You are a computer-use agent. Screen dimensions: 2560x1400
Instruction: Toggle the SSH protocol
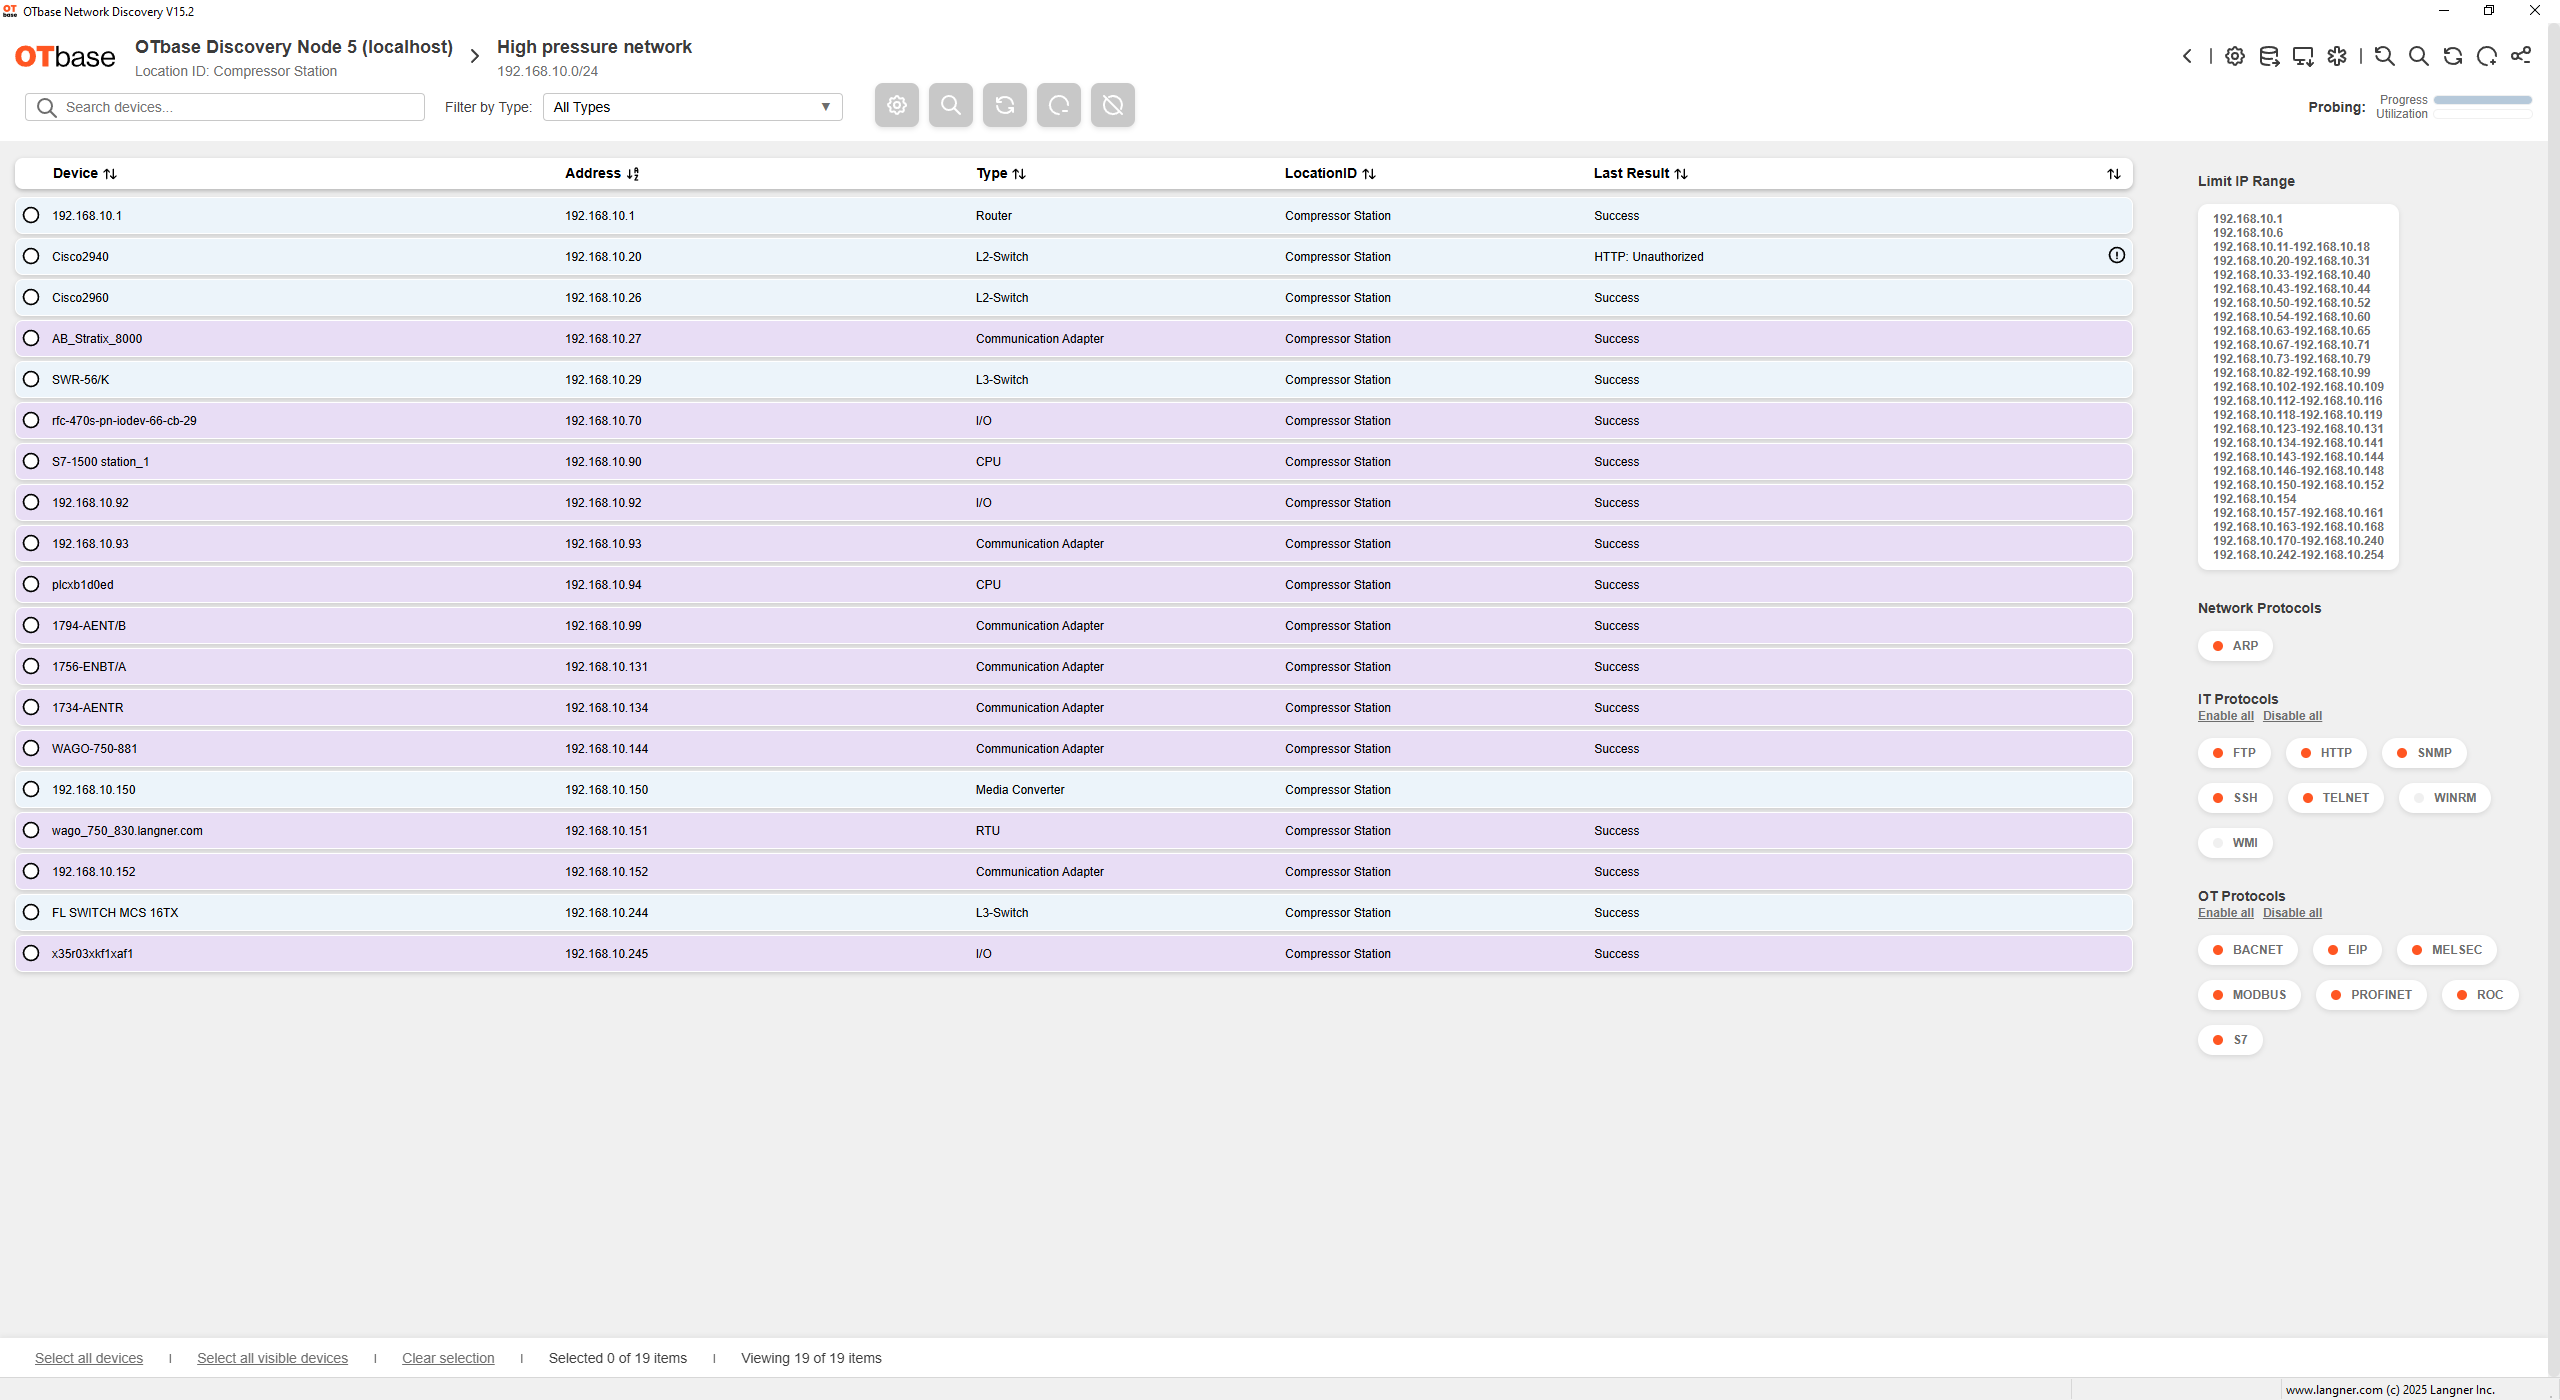pos(2235,798)
